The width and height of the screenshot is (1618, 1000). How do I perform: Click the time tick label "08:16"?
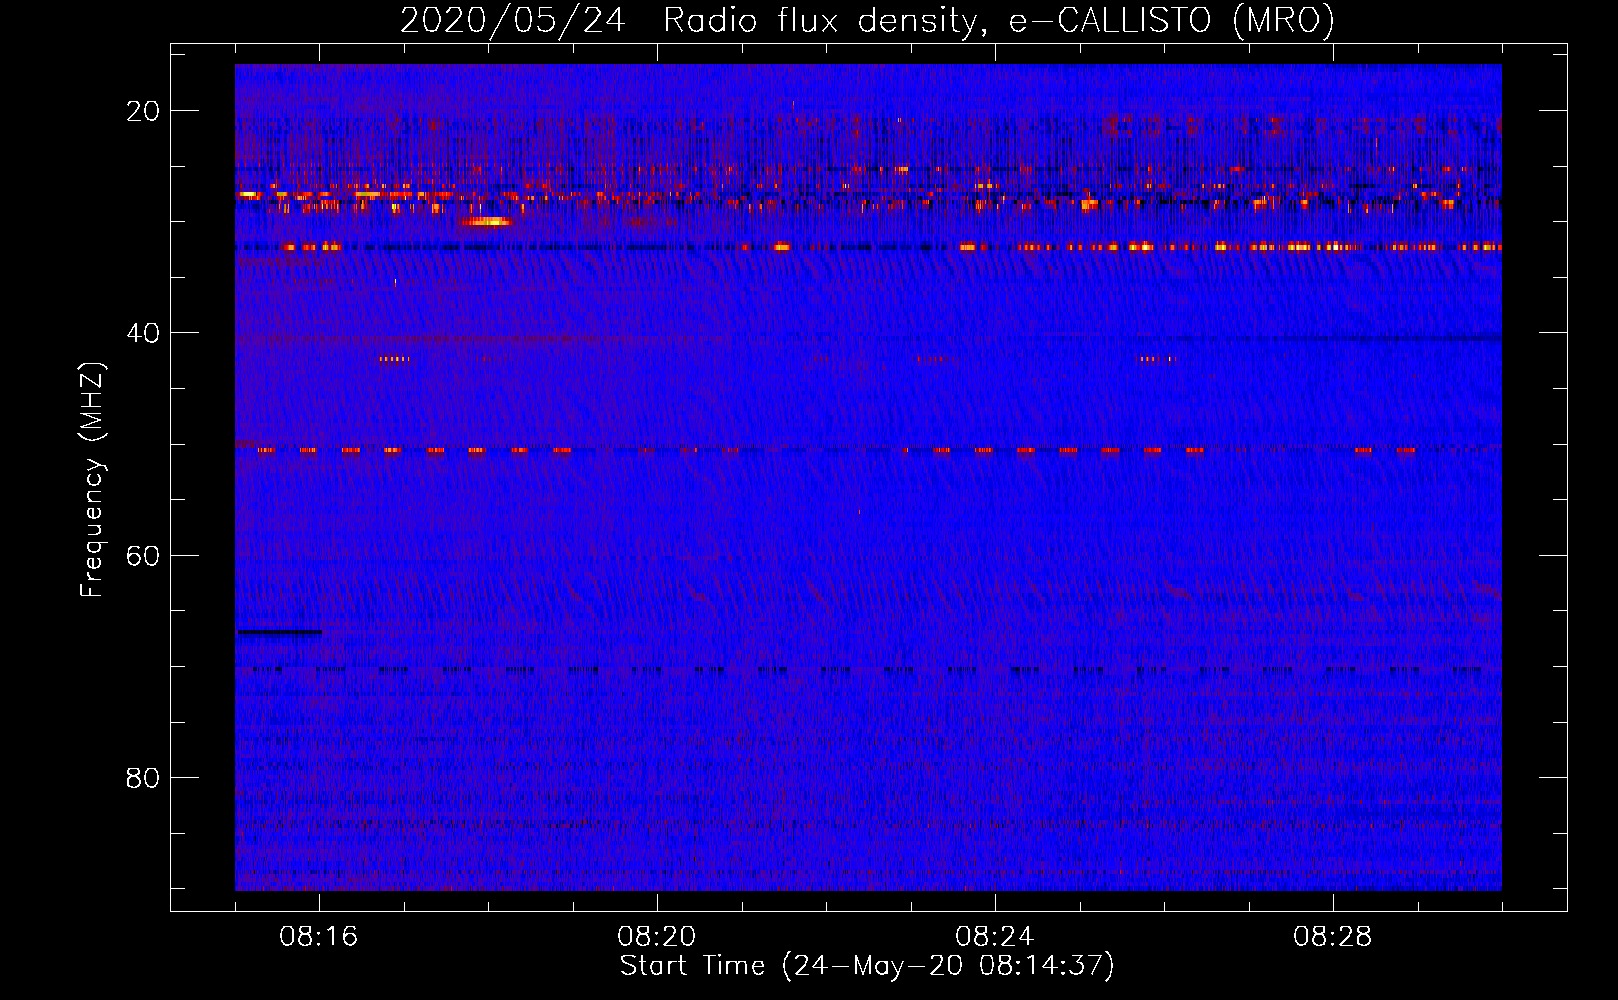coord(319,937)
